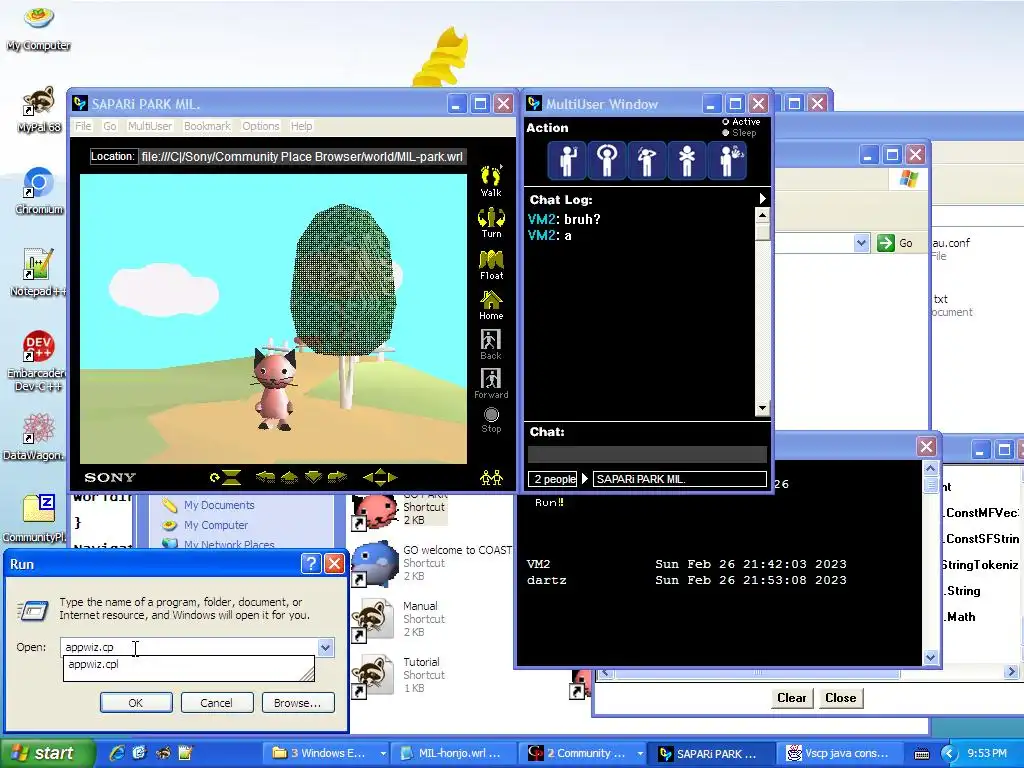1024x768 pixels.
Task: Click the Internet Explorer quick launch icon
Action: coord(116,753)
